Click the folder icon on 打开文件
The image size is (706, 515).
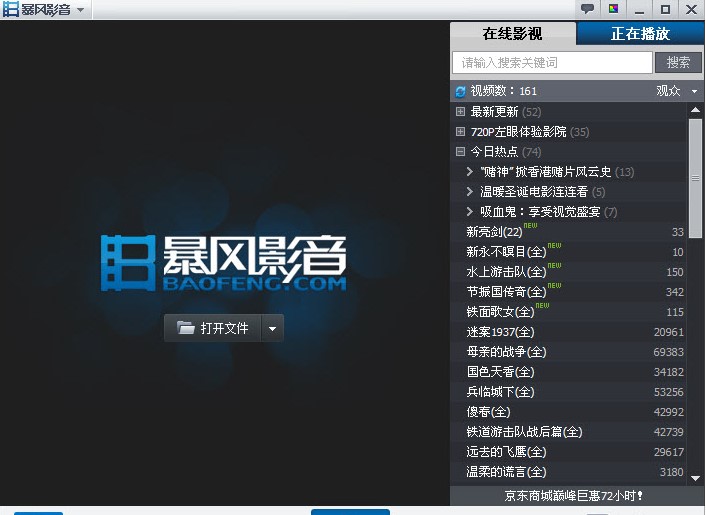(x=186, y=327)
